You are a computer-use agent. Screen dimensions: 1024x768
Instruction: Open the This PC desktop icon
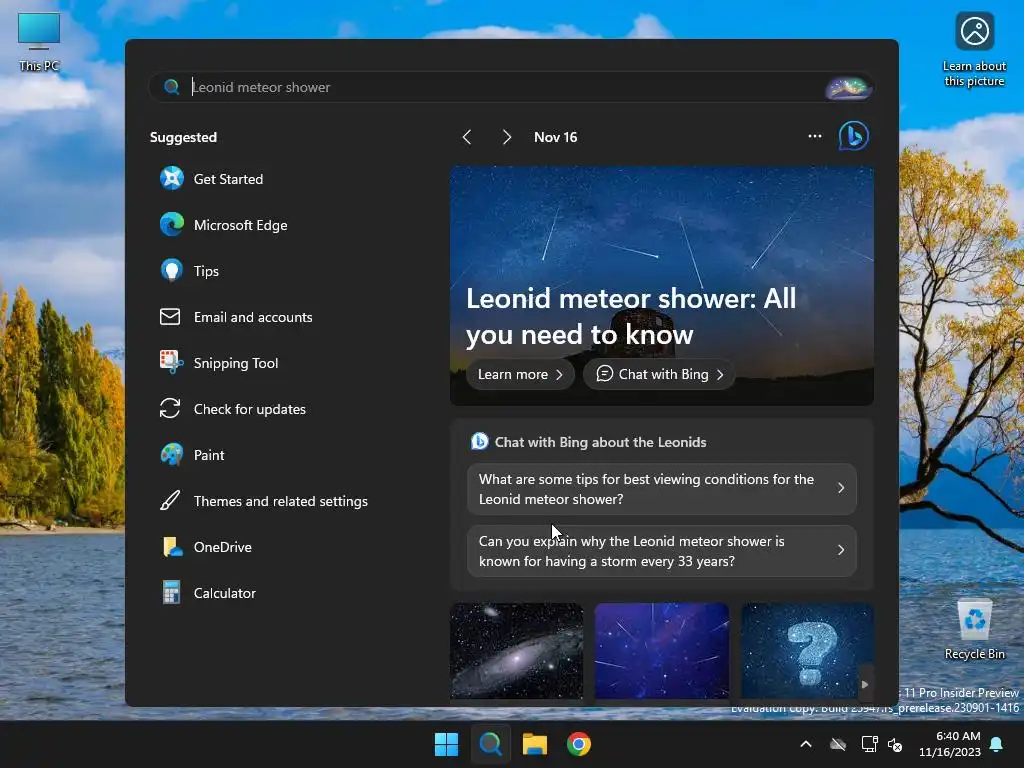point(39,40)
